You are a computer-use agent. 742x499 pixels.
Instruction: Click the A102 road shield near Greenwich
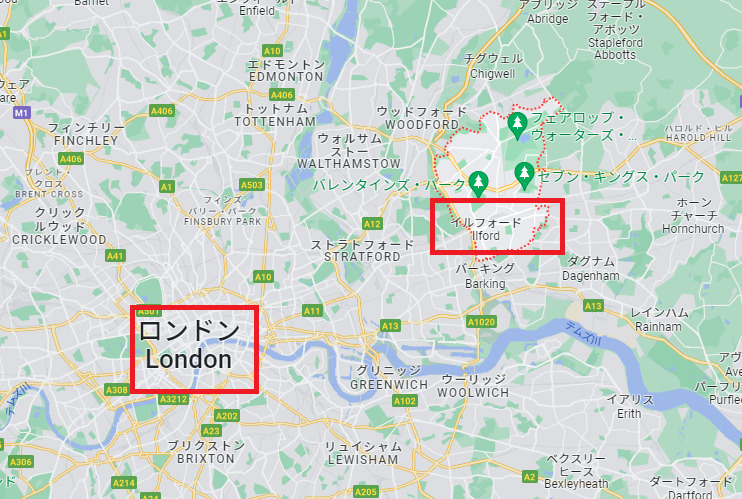click(405, 401)
